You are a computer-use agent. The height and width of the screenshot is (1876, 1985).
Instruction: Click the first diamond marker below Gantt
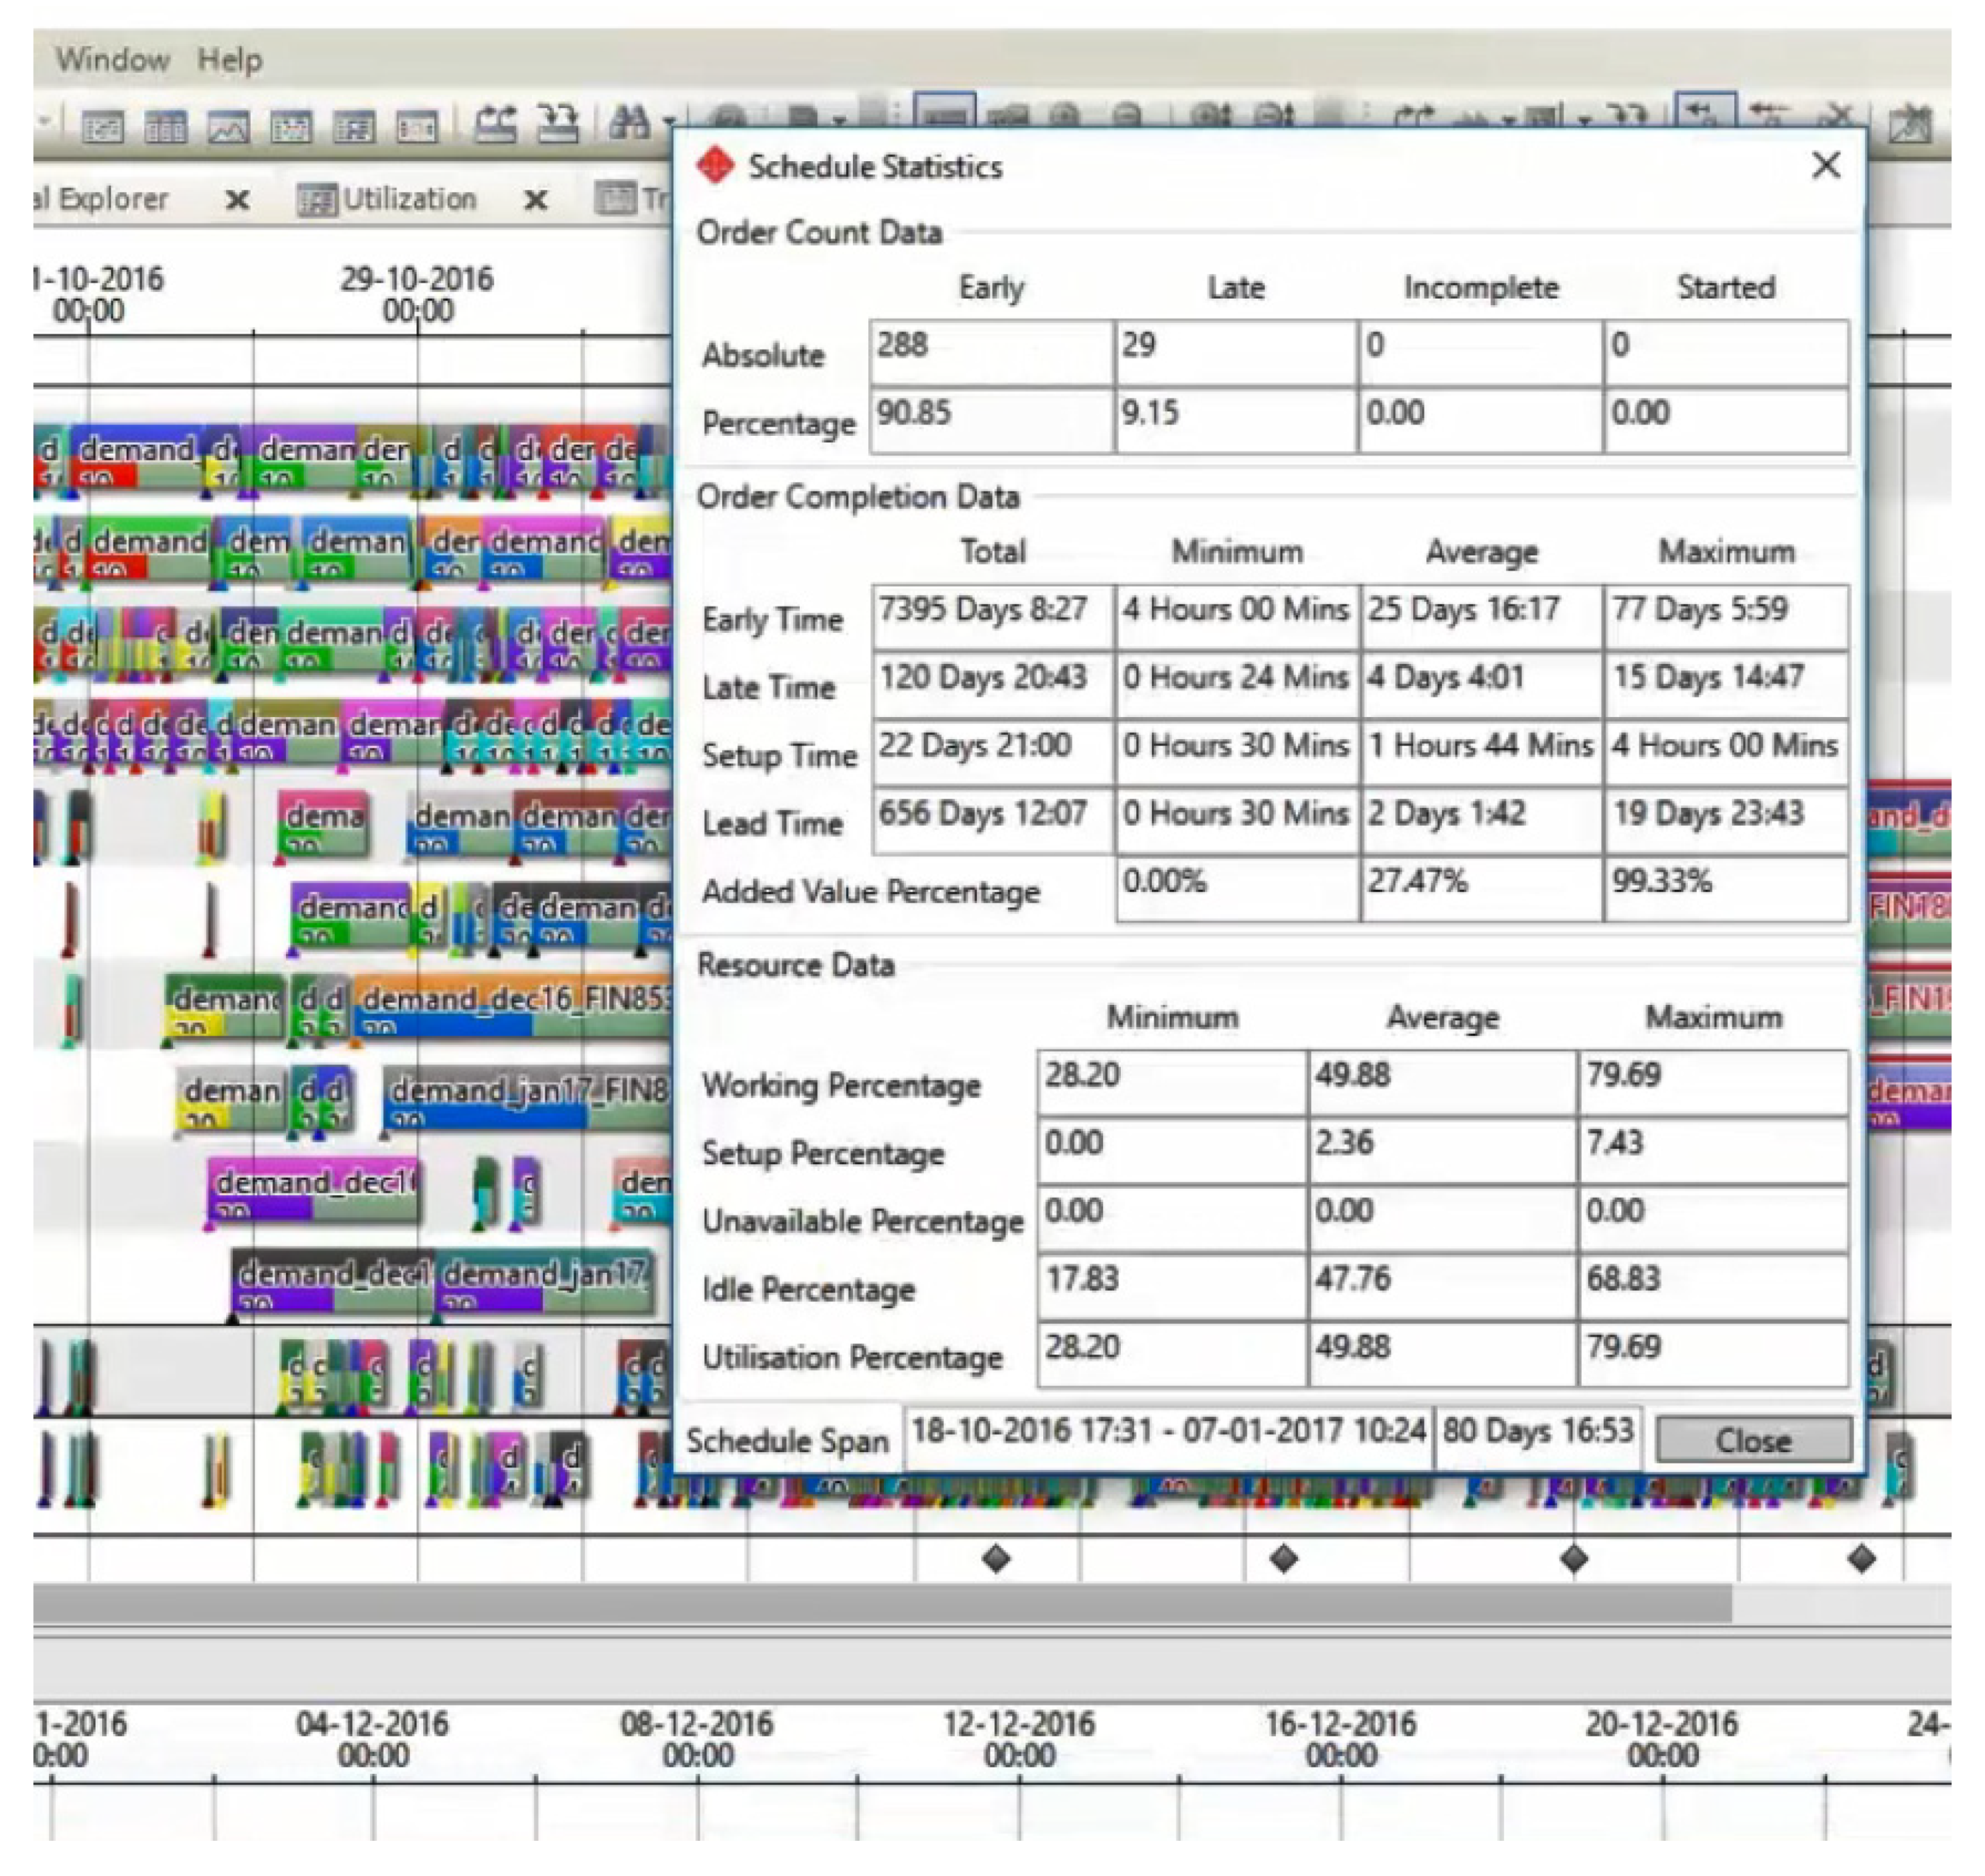(x=996, y=1558)
